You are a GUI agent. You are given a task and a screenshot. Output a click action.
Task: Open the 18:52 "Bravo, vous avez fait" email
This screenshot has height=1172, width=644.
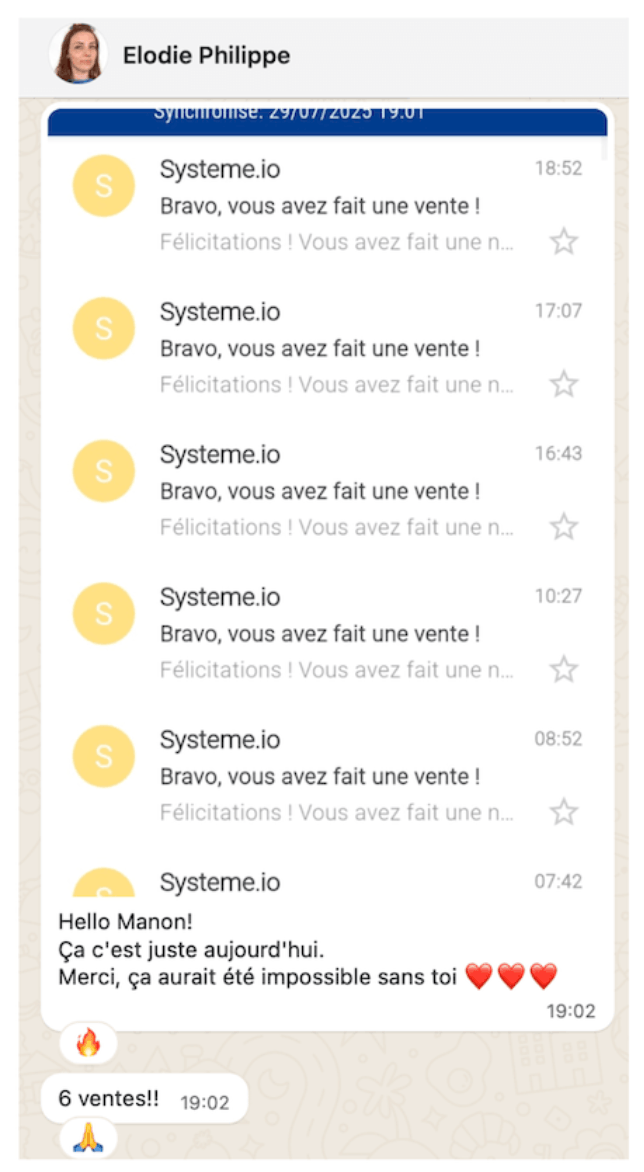pyautogui.click(x=320, y=207)
